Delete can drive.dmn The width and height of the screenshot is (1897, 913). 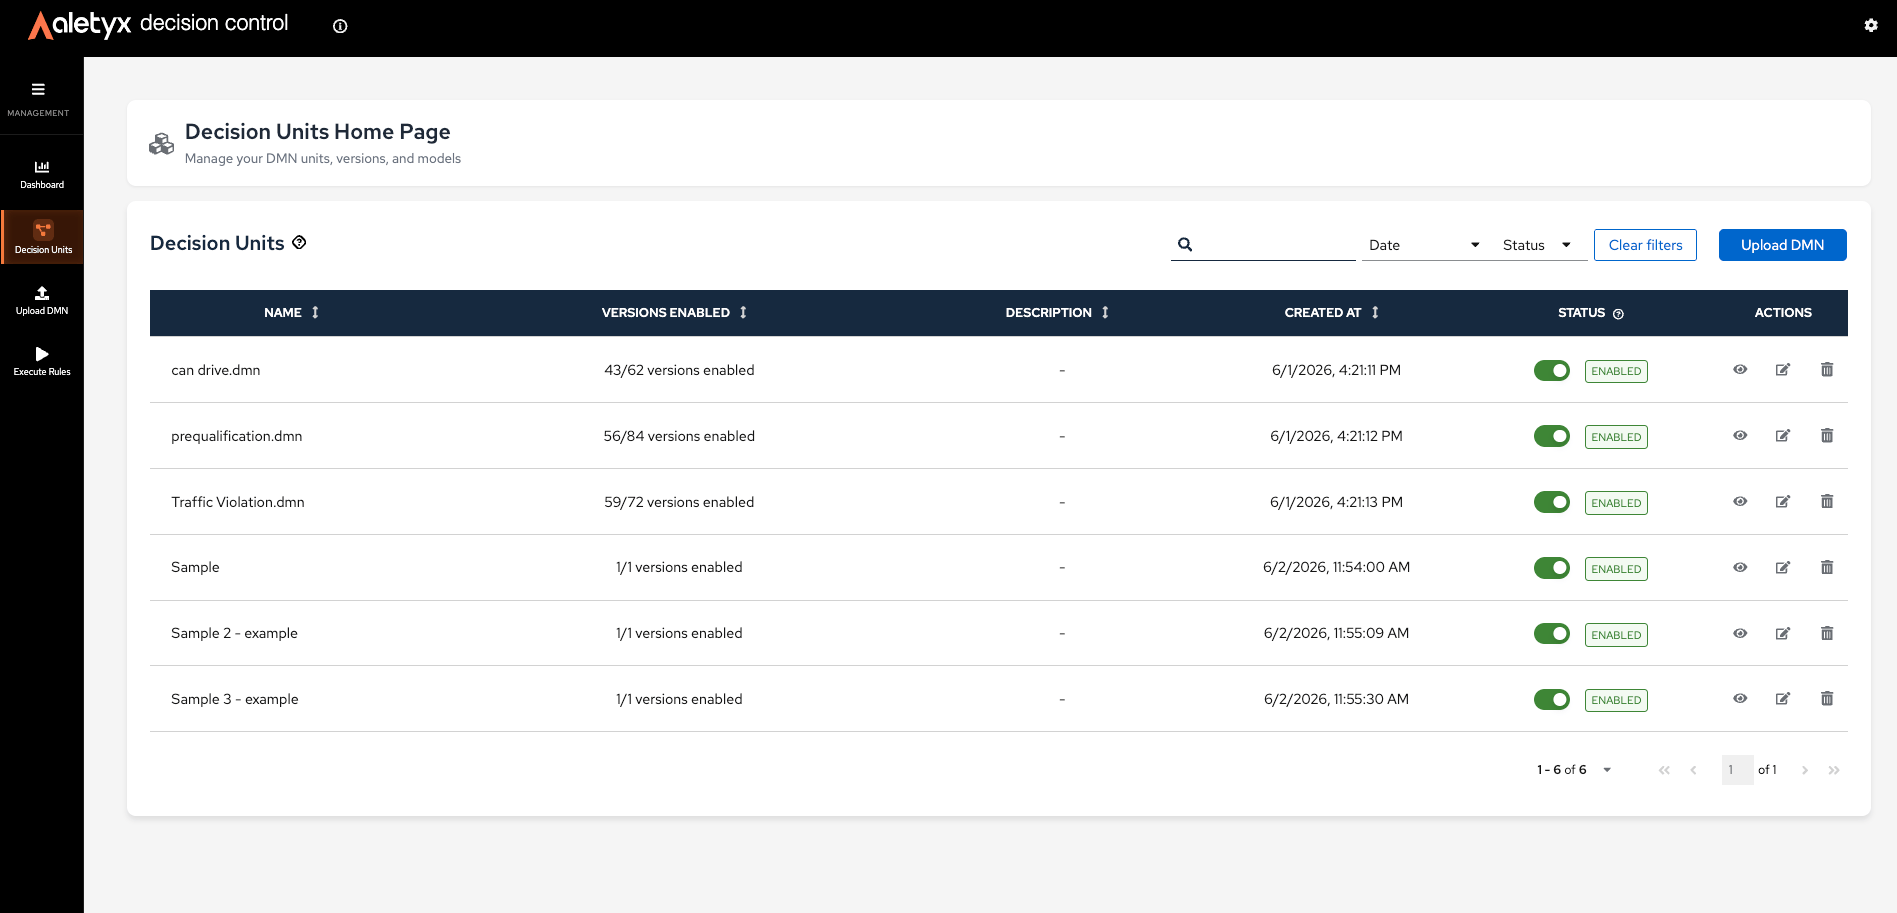(x=1827, y=370)
